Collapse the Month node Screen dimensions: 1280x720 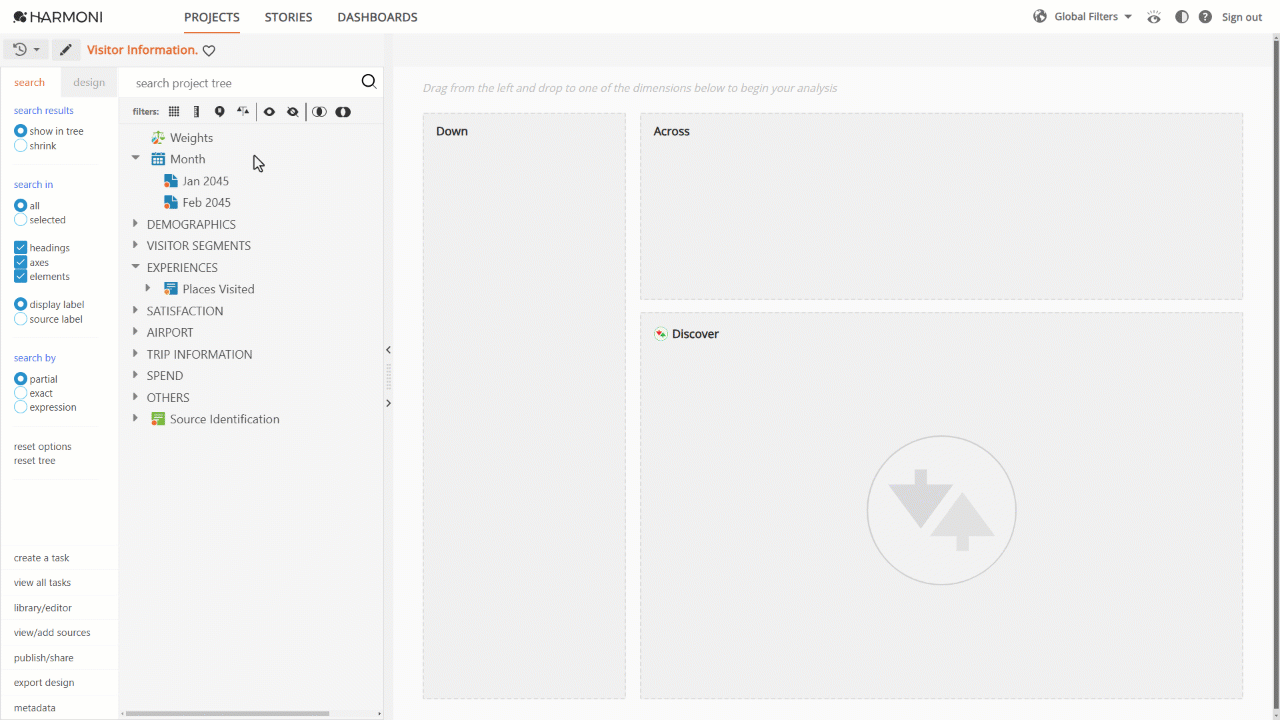tap(136, 158)
